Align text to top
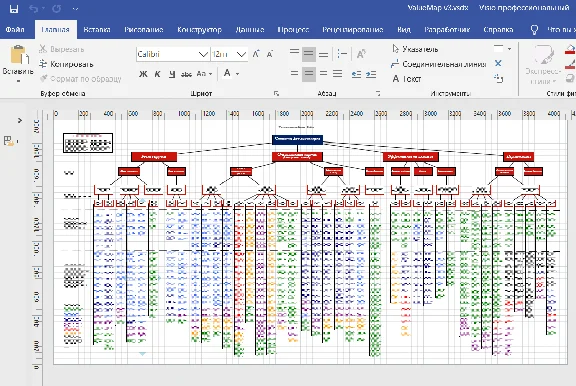576x386 pixels. pos(294,54)
